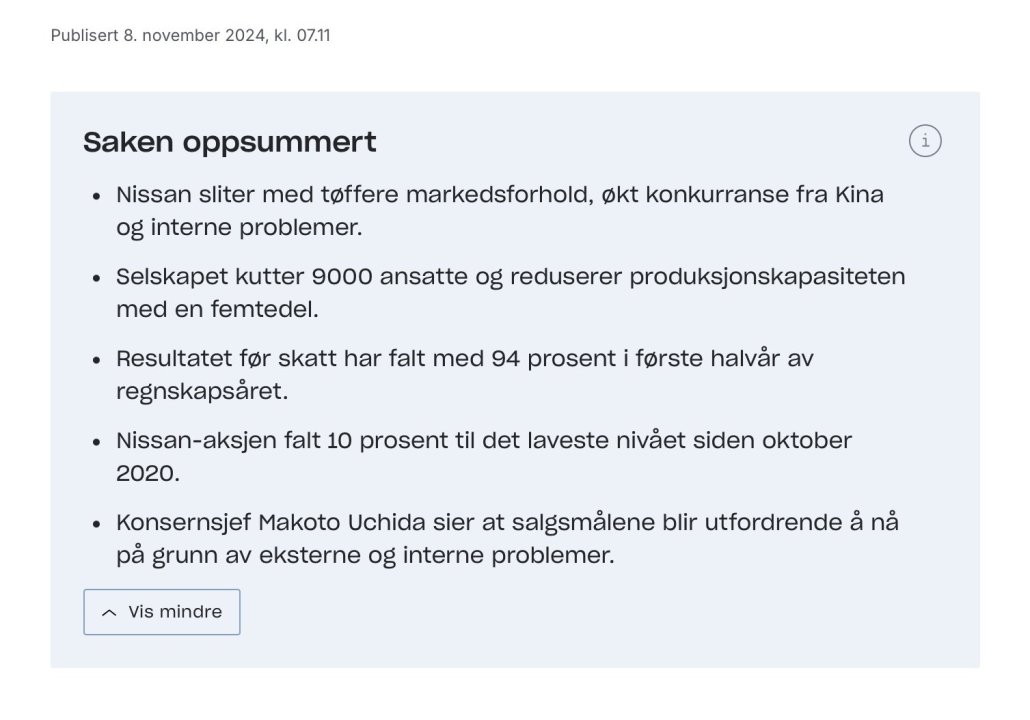
Task: Click the upward chevron beside "Vis mindre"
Action: click(110, 613)
